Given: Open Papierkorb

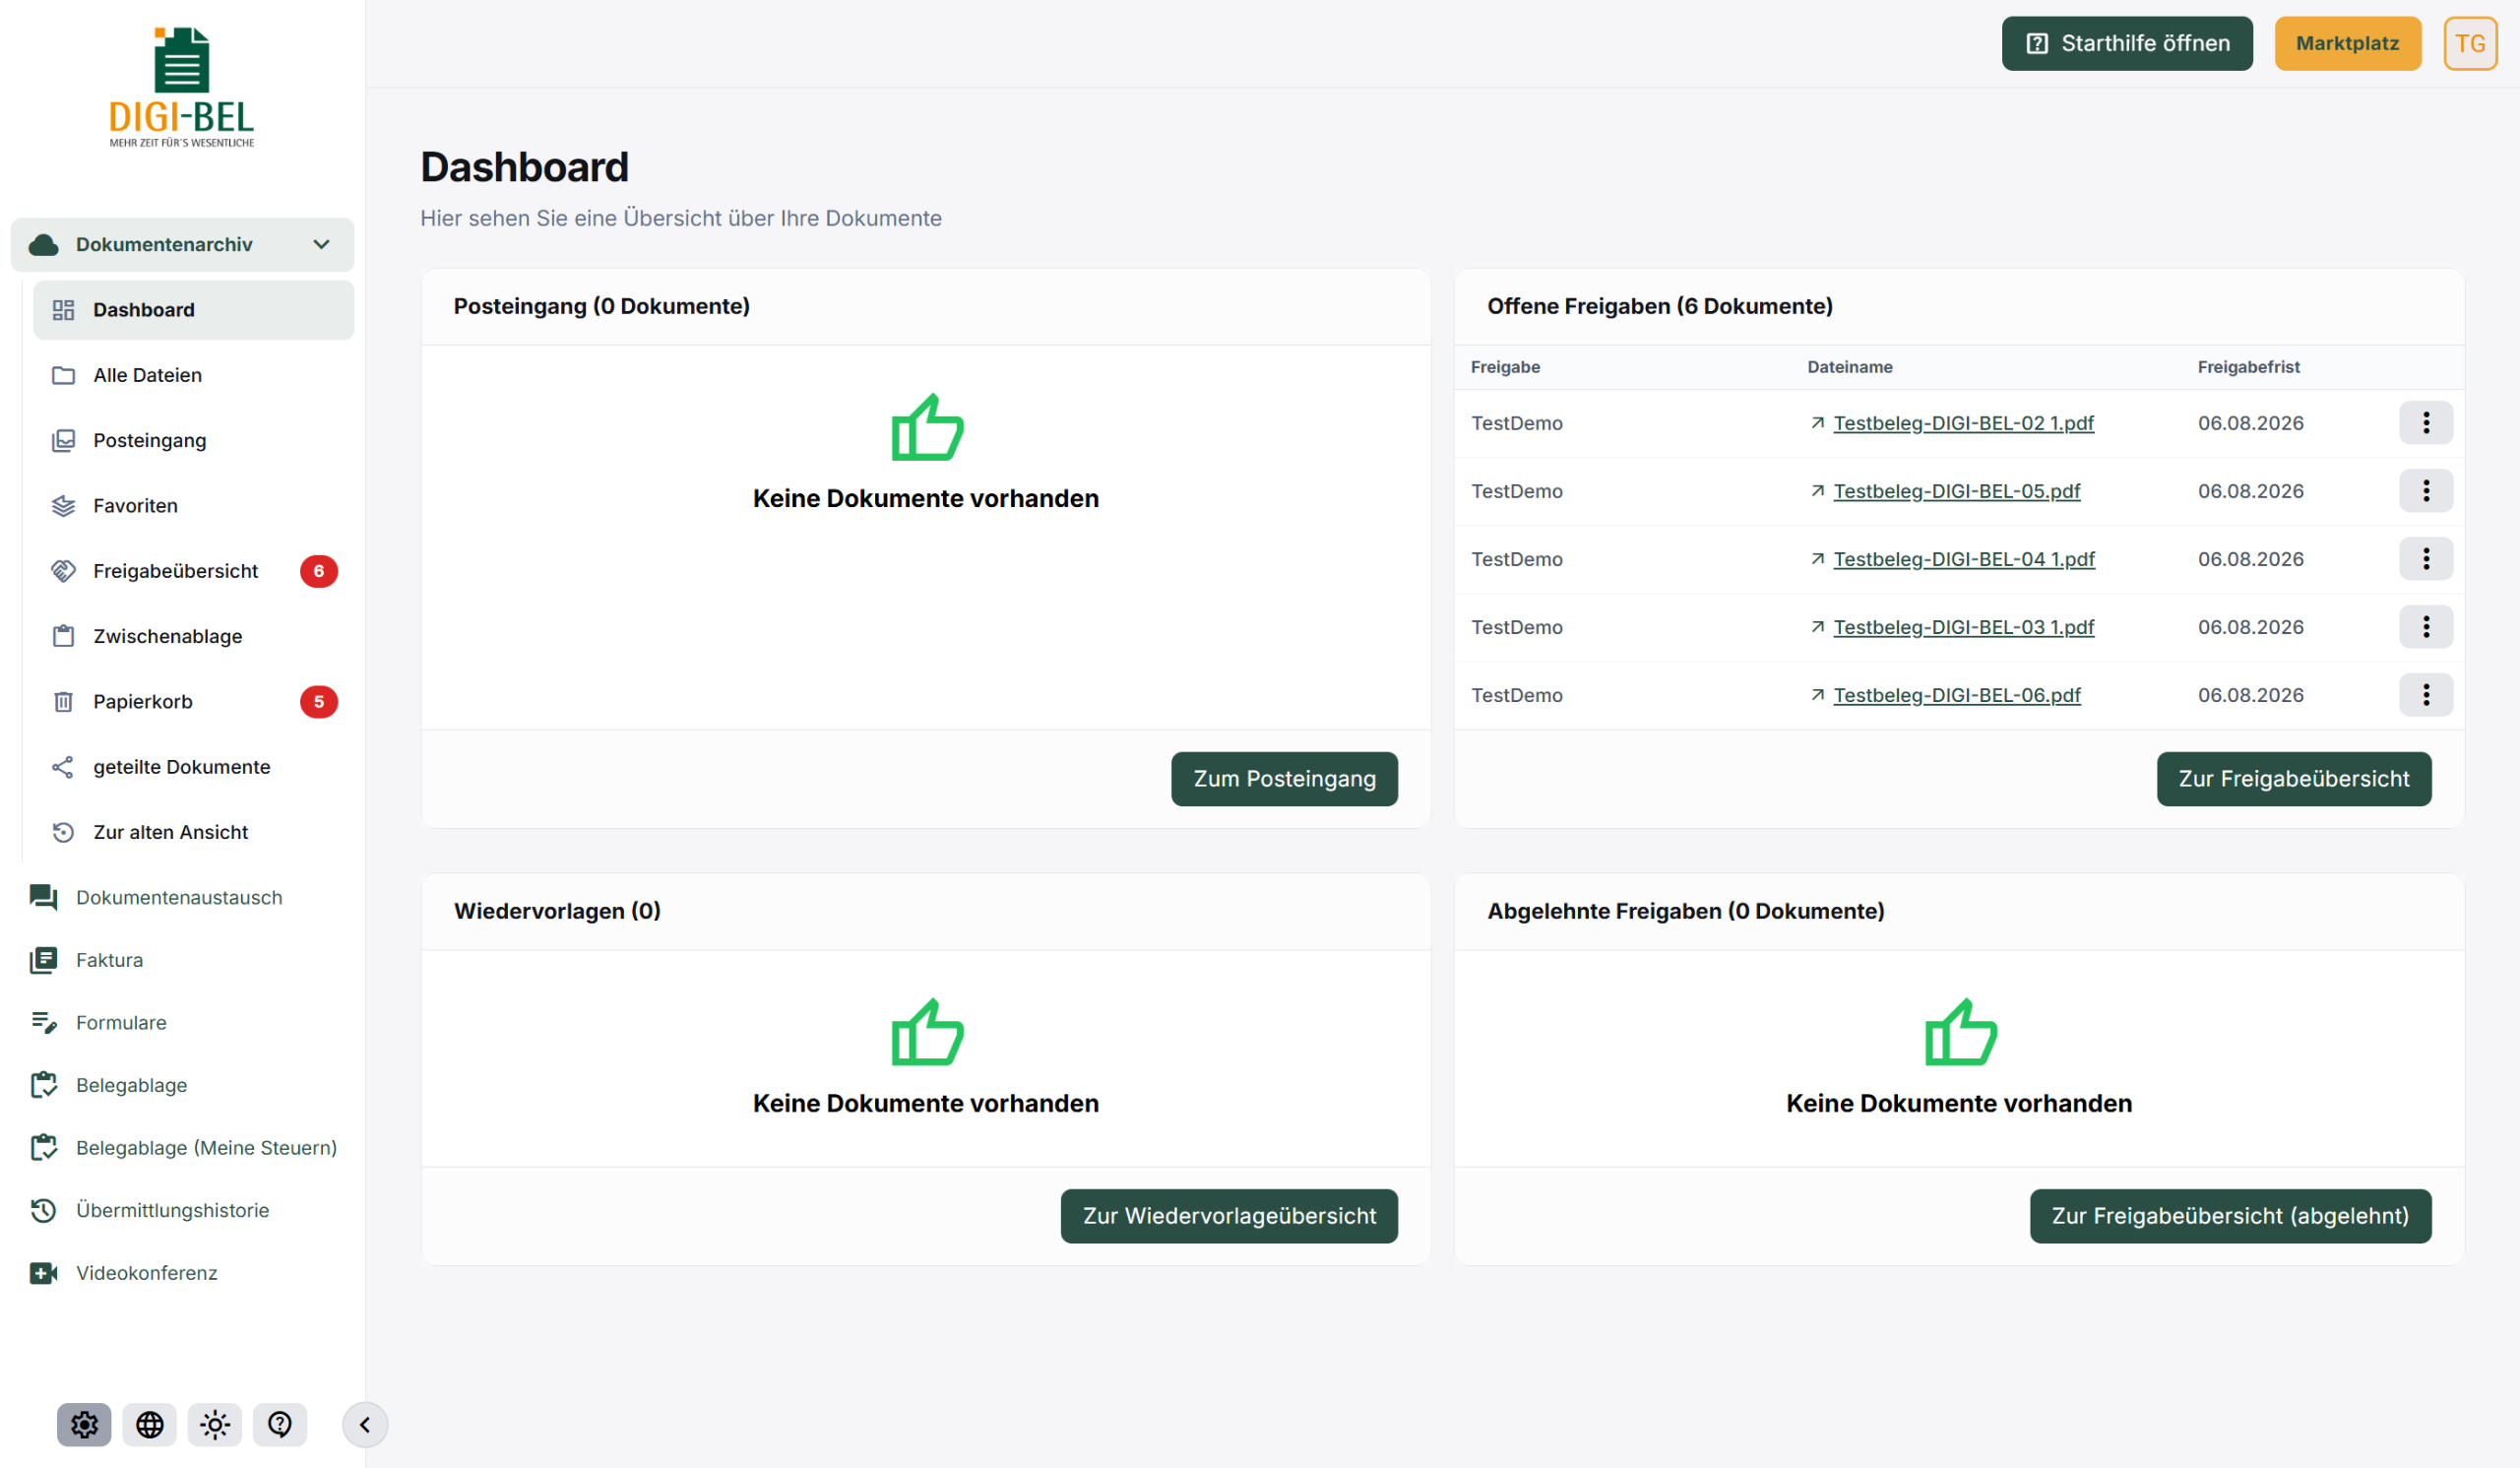Looking at the screenshot, I should coord(193,702).
